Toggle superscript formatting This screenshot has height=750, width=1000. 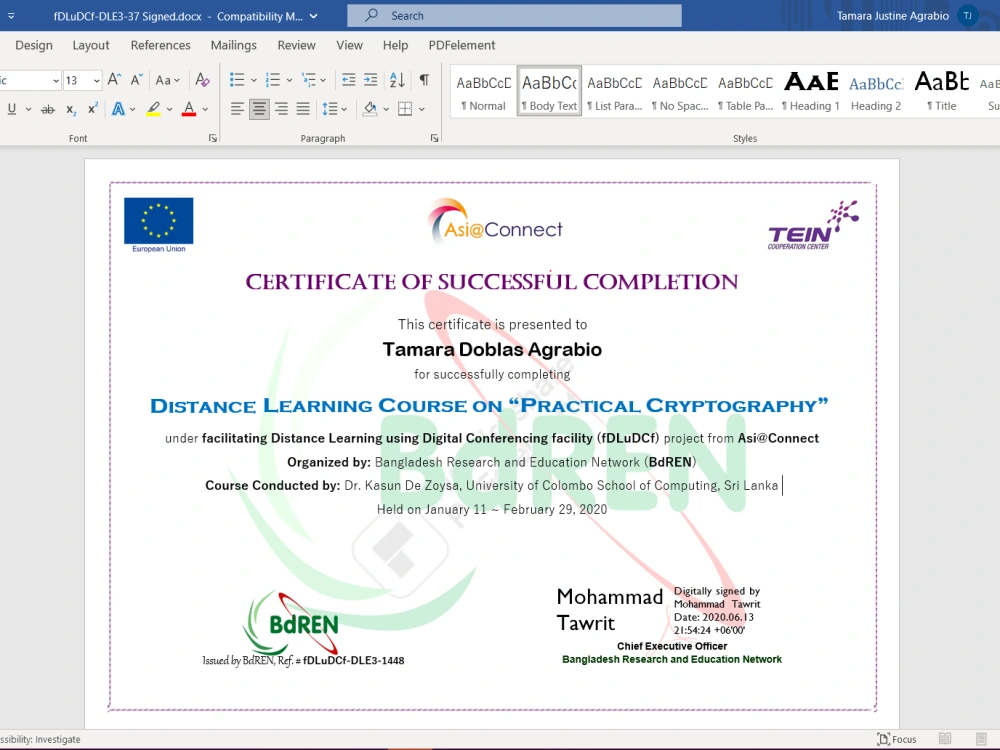[92, 109]
